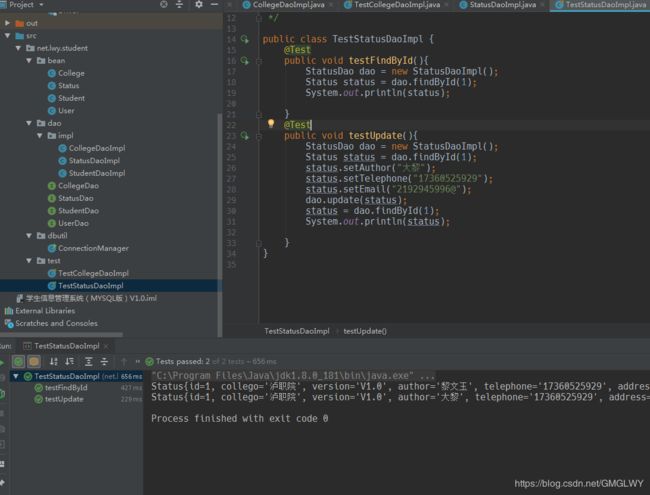
Task: Click StudentDao in project tree
Action: (x=78, y=211)
